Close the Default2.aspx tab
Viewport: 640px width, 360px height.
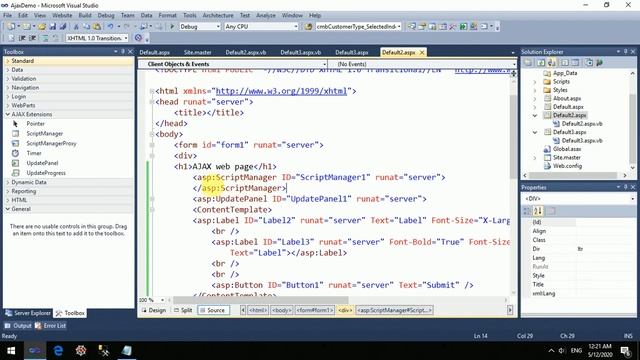(422, 52)
